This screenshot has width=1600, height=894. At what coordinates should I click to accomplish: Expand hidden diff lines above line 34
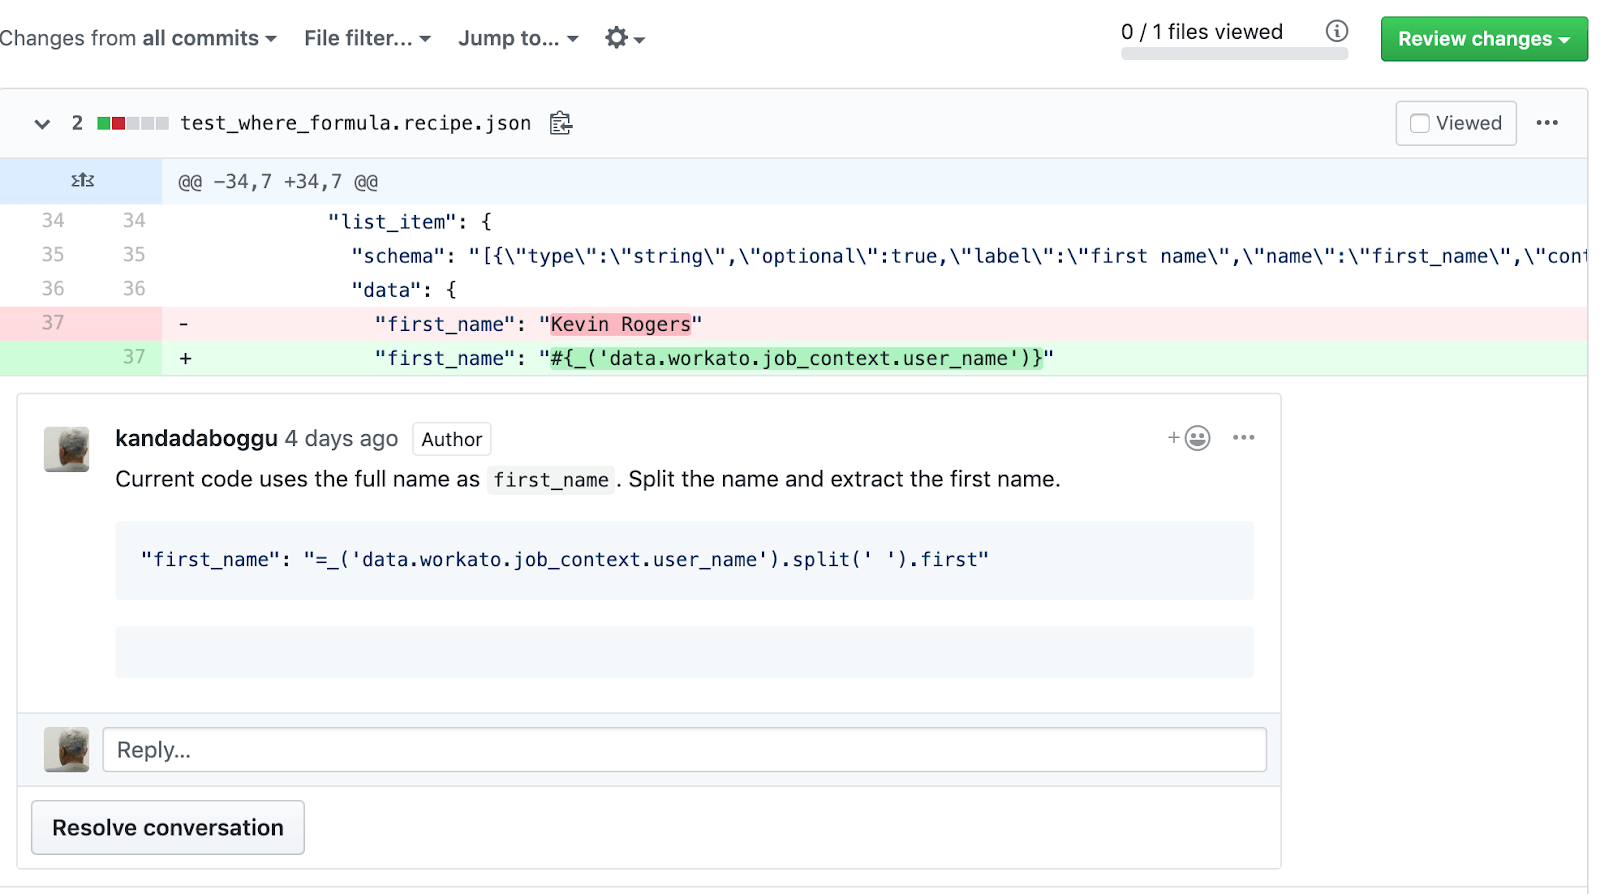point(82,181)
